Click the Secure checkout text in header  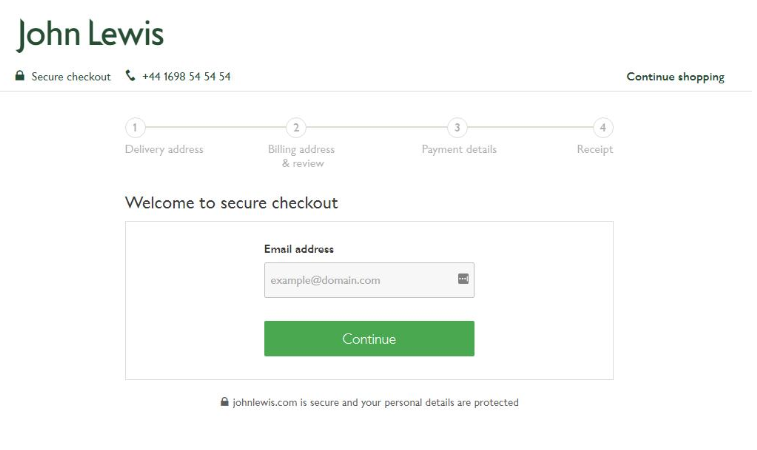(x=71, y=77)
